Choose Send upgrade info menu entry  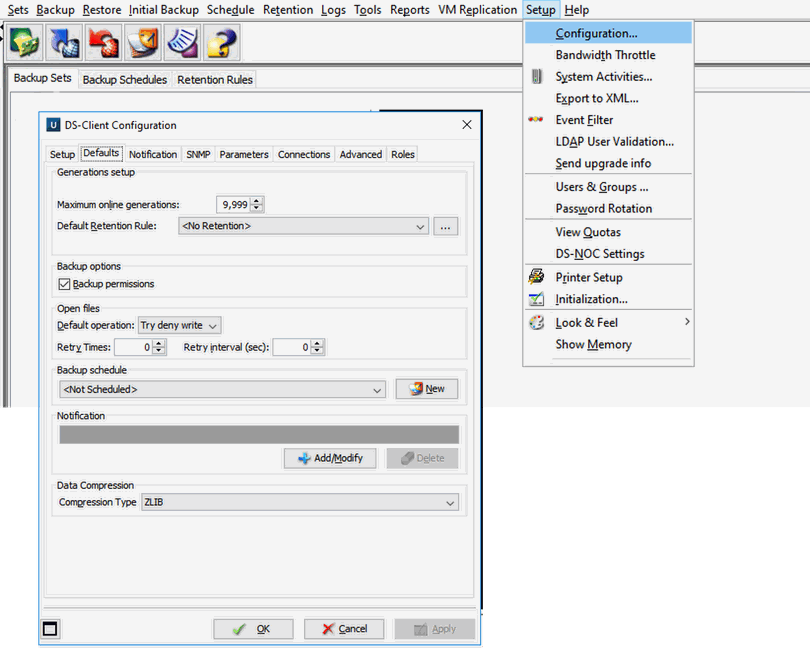tap(609, 163)
